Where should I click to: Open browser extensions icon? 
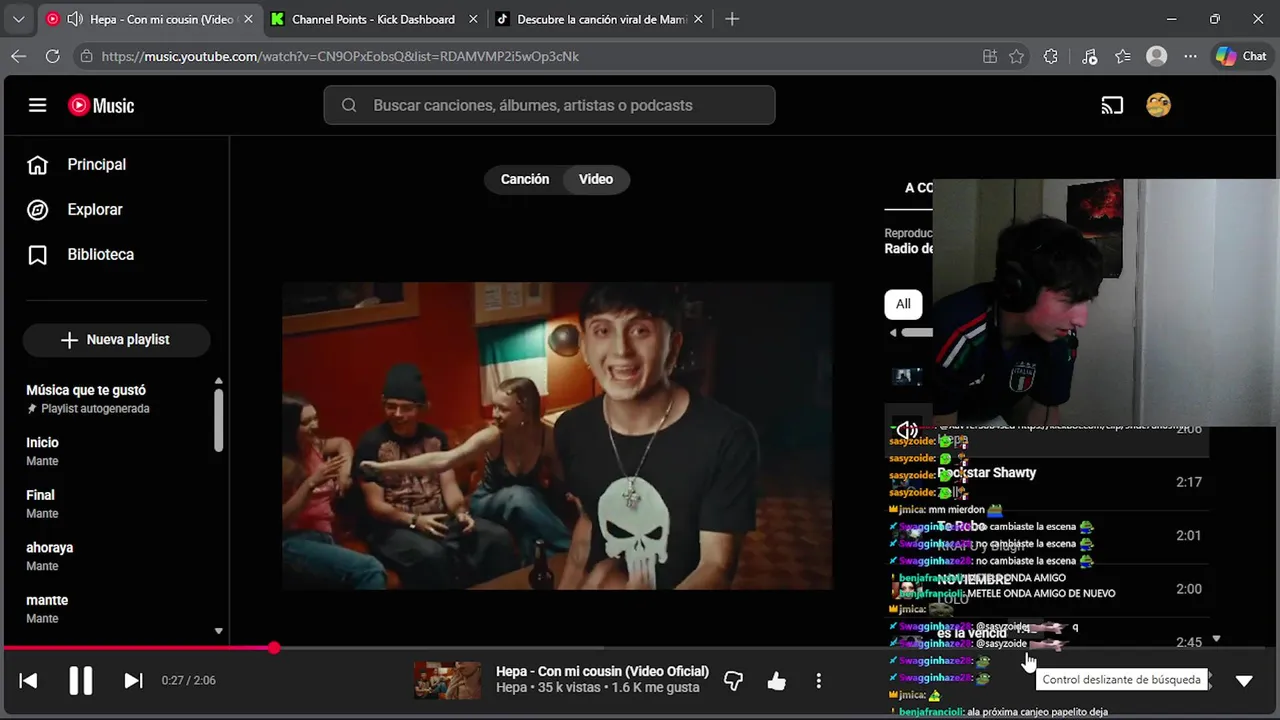(1050, 56)
